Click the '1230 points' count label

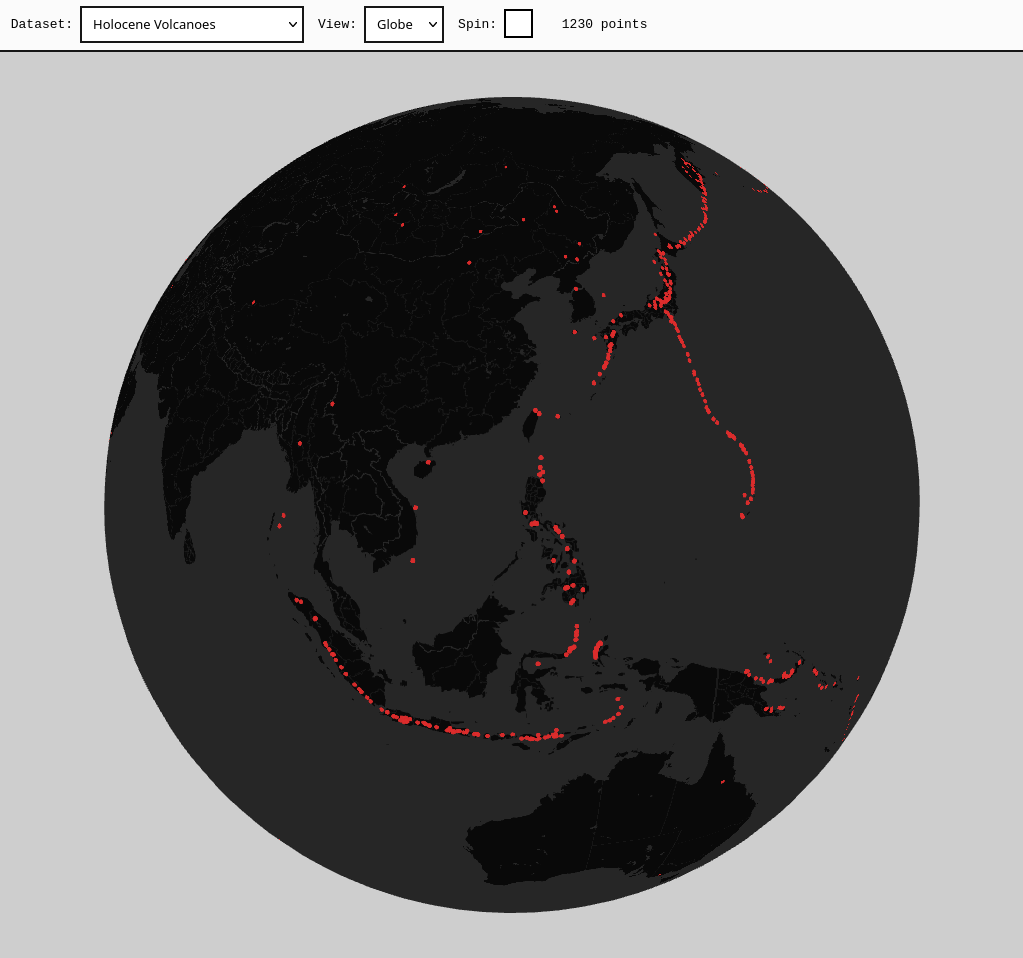tap(604, 24)
